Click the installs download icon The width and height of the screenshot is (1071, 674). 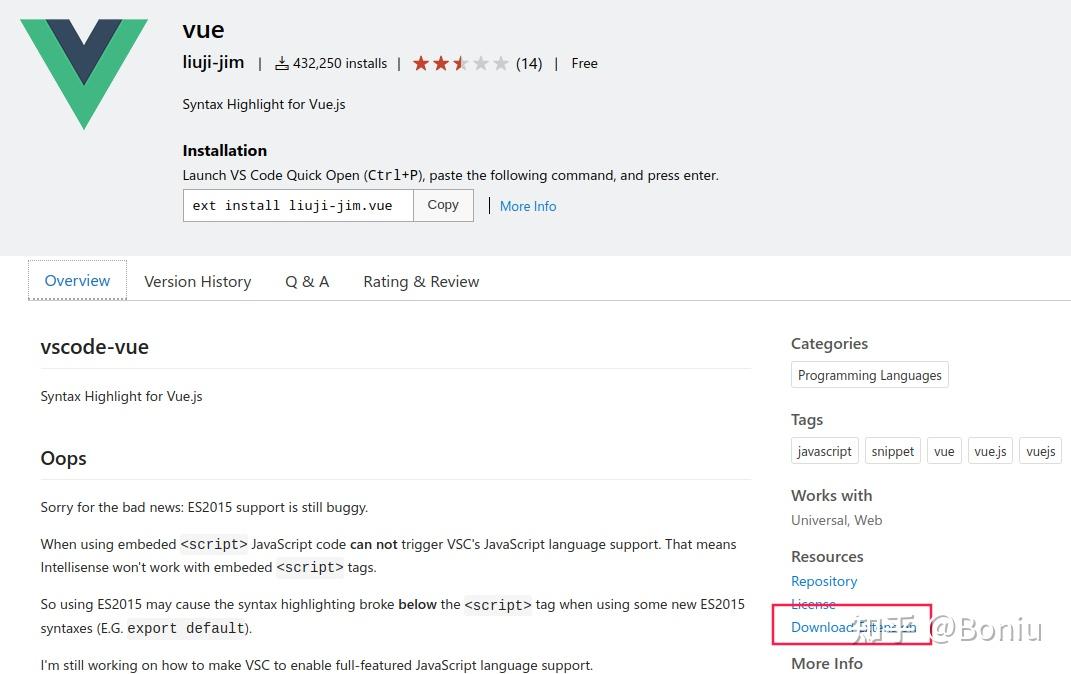[282, 64]
